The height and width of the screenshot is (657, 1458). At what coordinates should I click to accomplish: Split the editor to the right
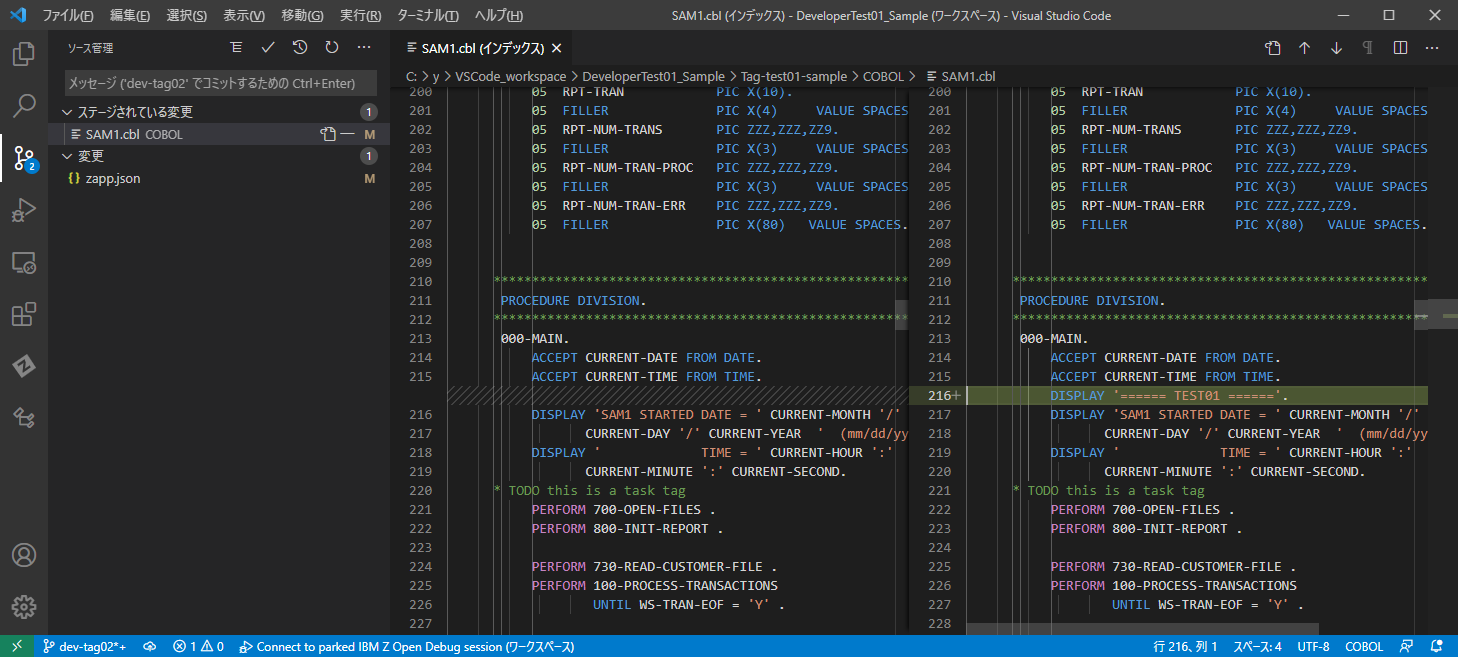1400,47
